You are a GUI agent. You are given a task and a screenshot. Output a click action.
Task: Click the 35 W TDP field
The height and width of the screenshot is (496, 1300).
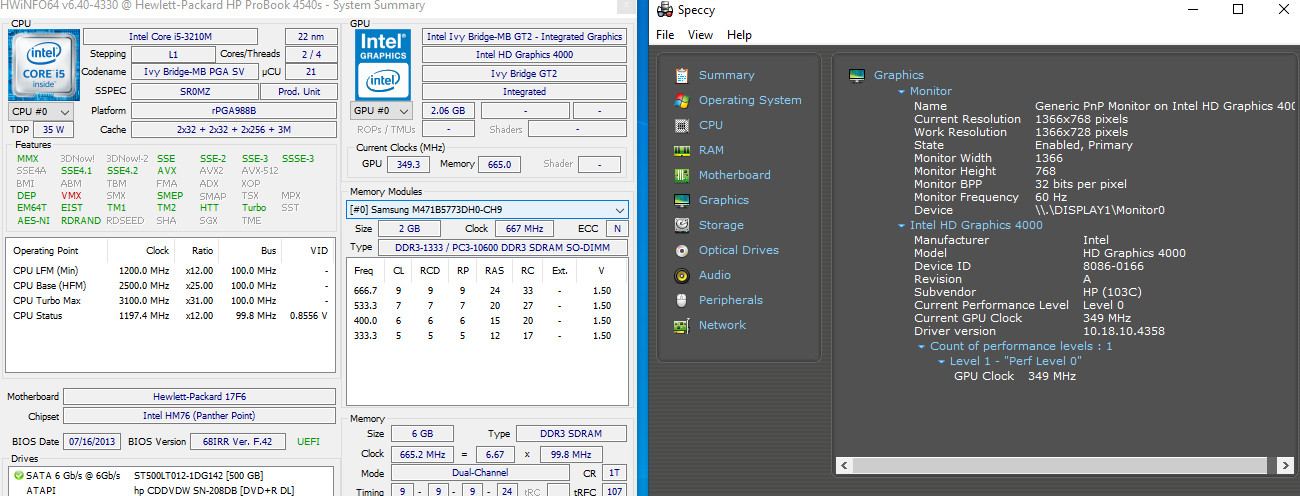click(x=53, y=130)
